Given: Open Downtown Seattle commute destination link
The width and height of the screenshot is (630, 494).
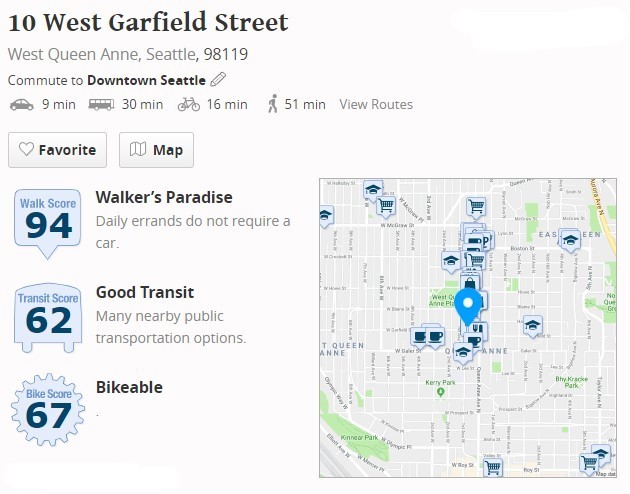Looking at the screenshot, I should click(x=146, y=80).
